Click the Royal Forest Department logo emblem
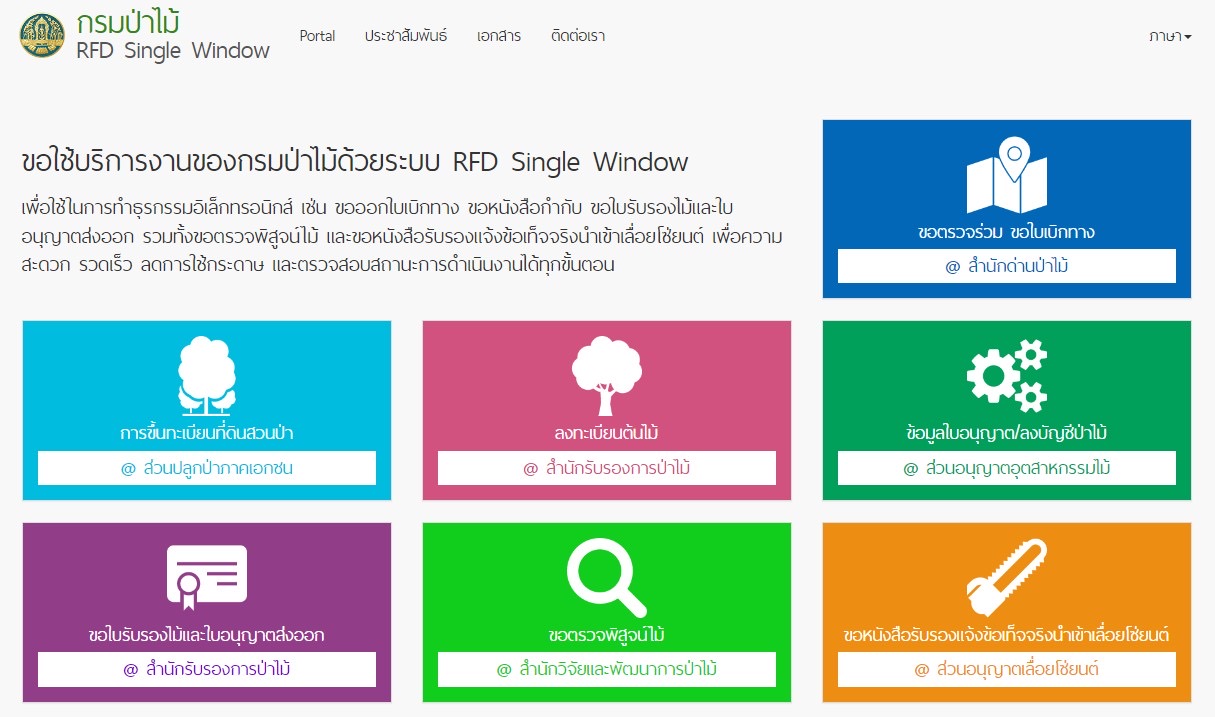Image resolution: width=1215 pixels, height=717 pixels. pyautogui.click(x=42, y=35)
